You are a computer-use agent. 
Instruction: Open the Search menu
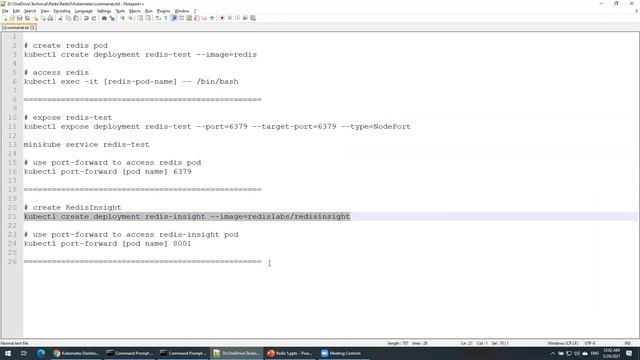pyautogui.click(x=30, y=11)
